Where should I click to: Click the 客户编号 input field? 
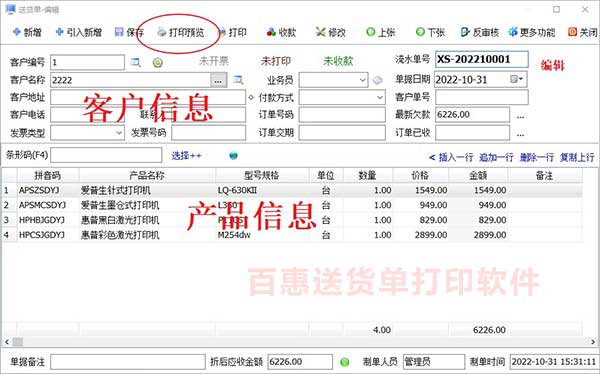coord(87,62)
